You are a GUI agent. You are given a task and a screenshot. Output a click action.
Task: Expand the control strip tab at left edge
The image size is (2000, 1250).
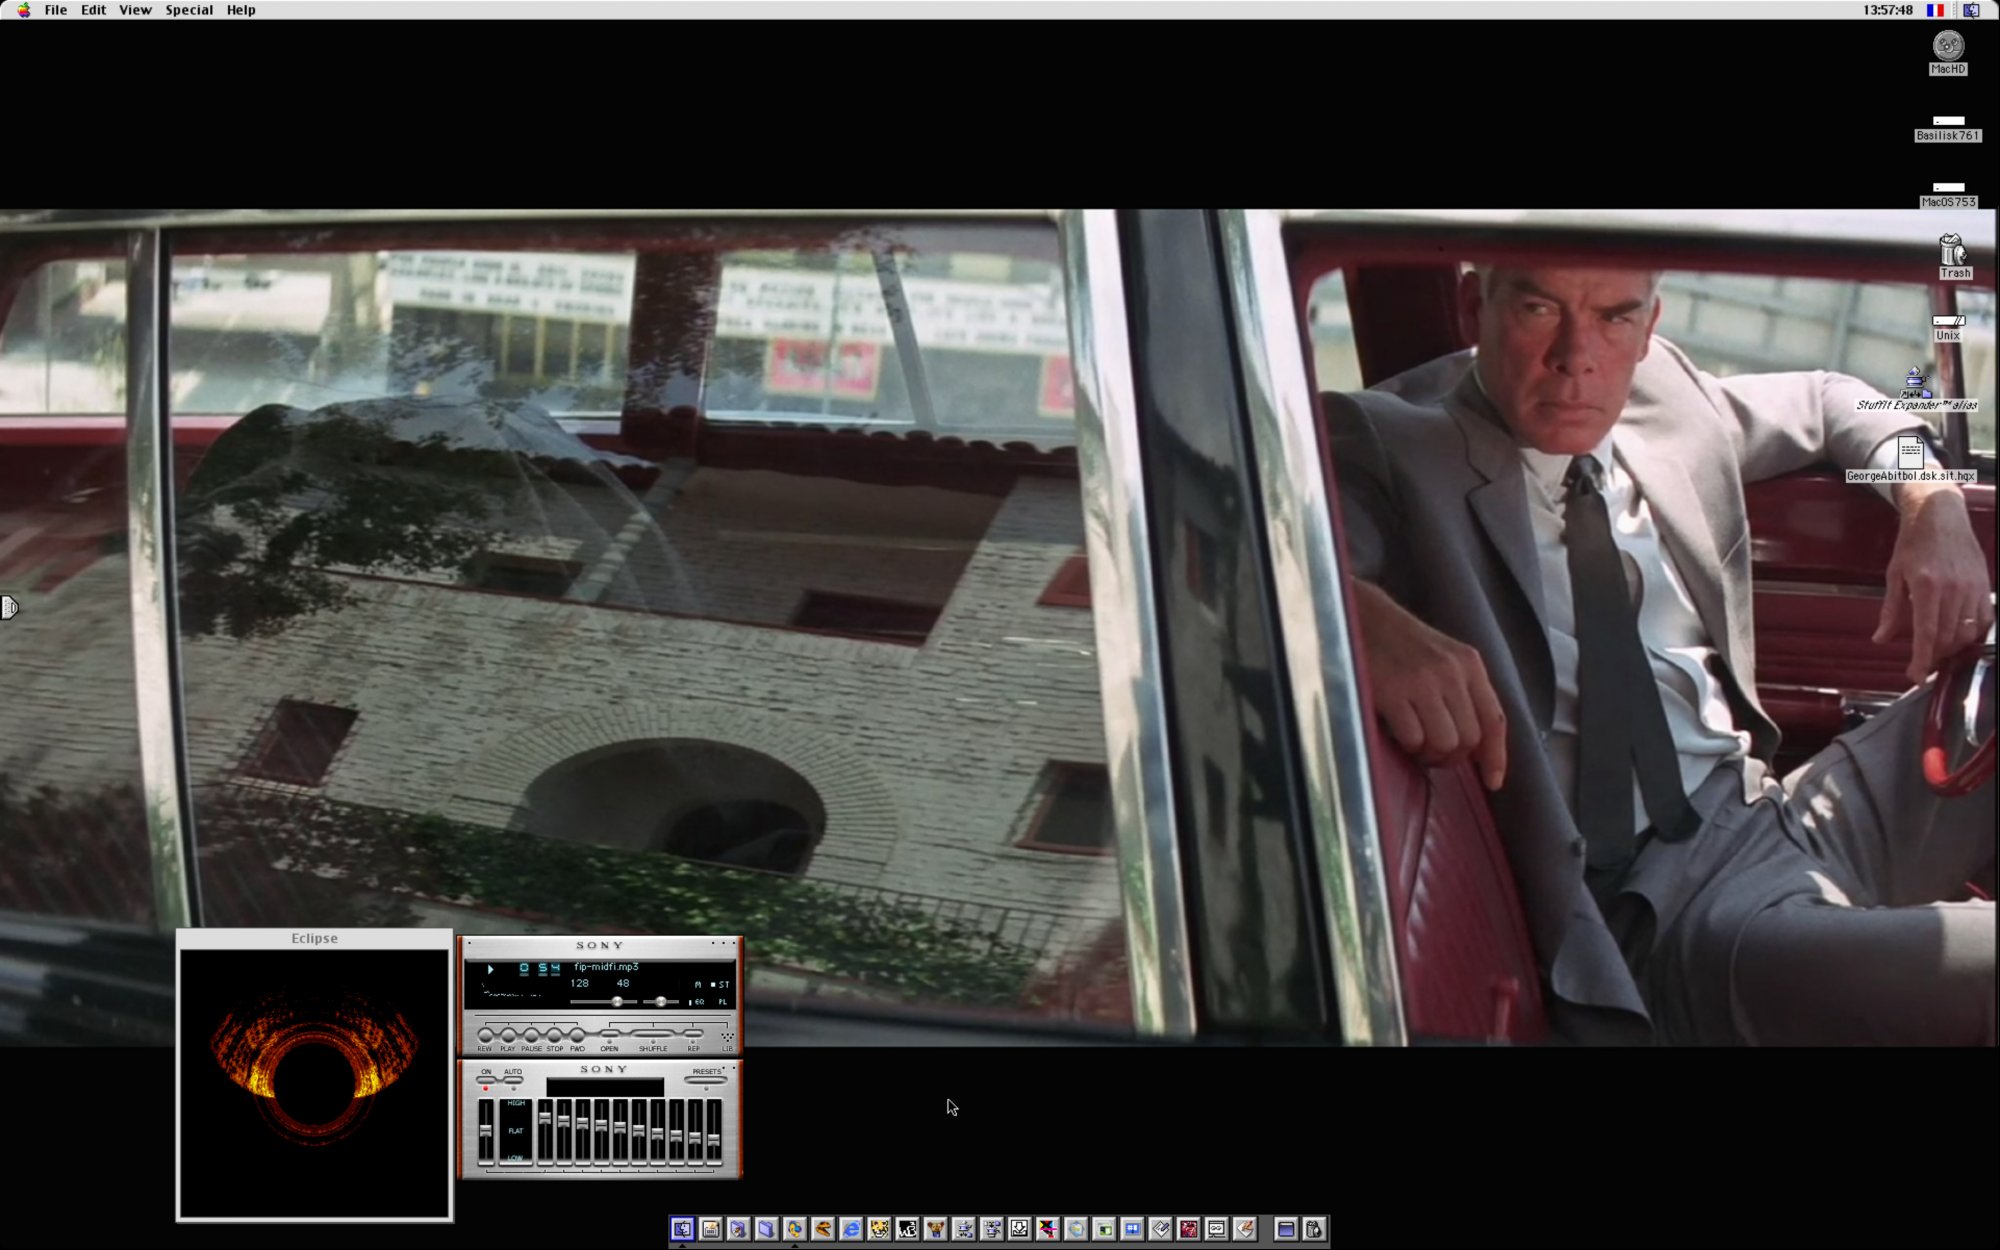click(x=9, y=607)
